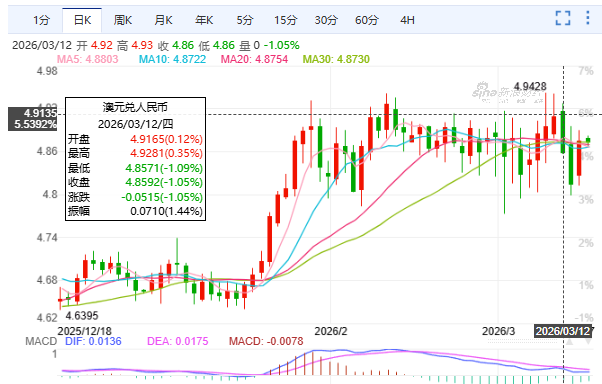Image resolution: width=602 pixels, height=384 pixels.
Task: Switch to the 1分 chart tab
Action: click(41, 20)
